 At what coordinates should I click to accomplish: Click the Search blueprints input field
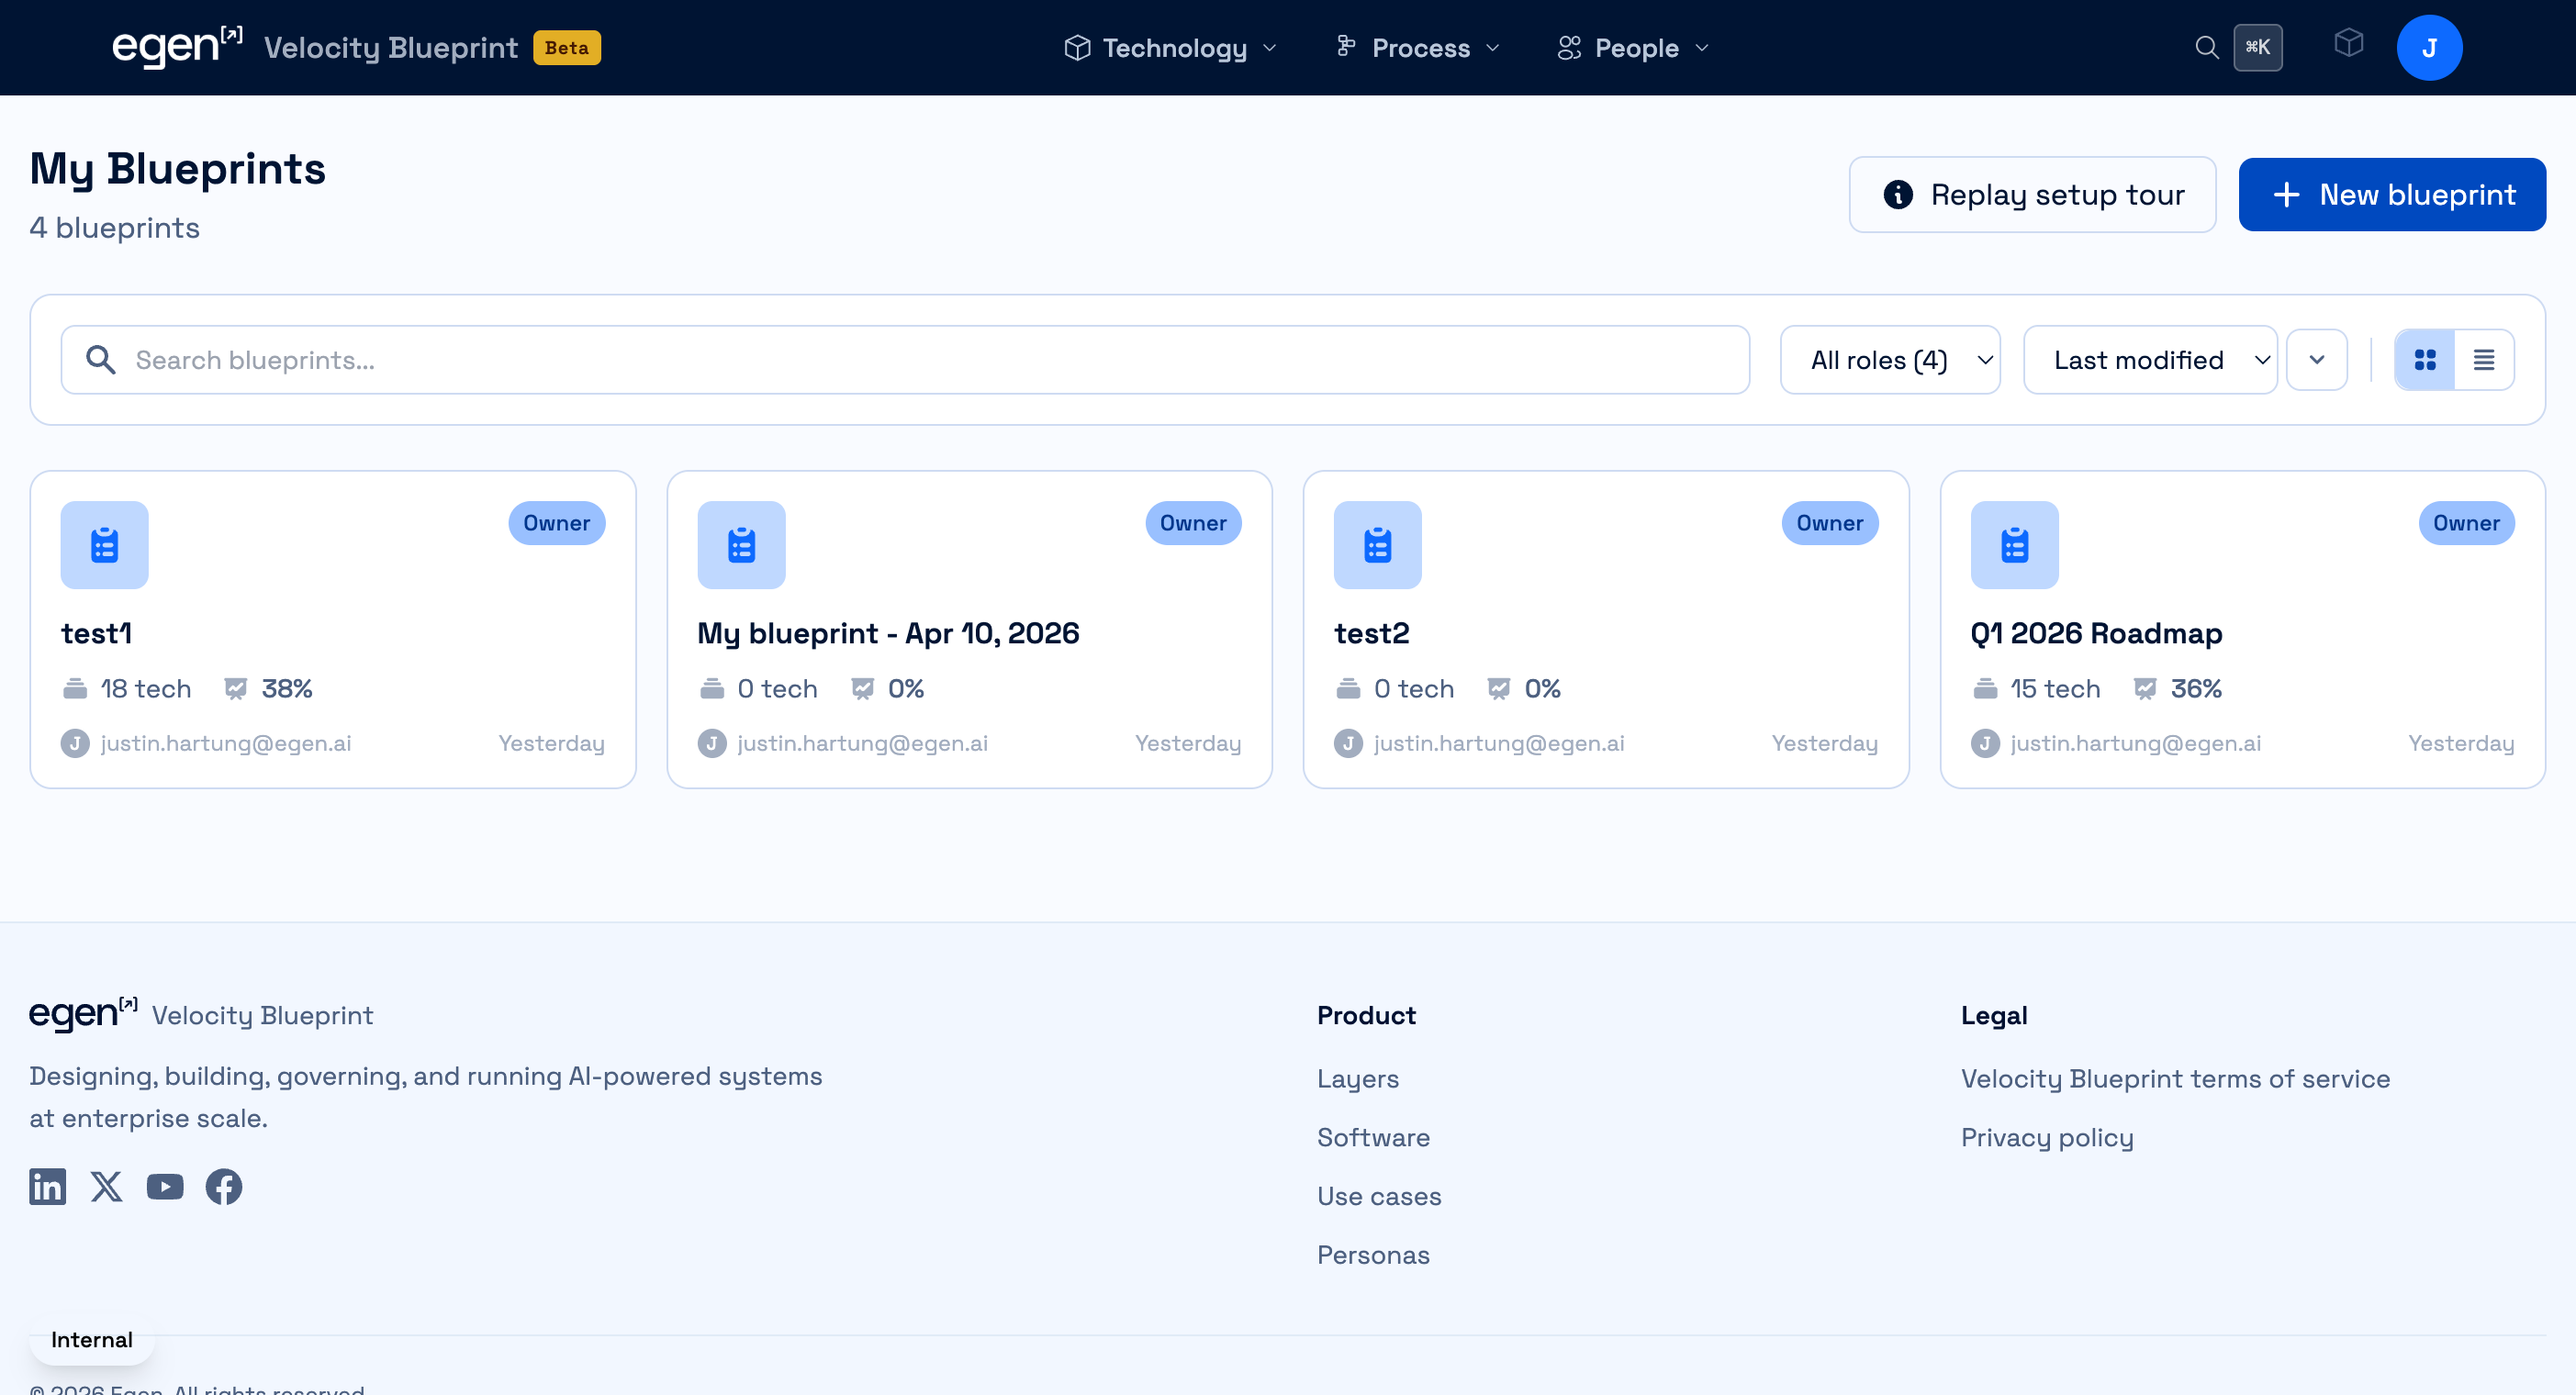904,360
